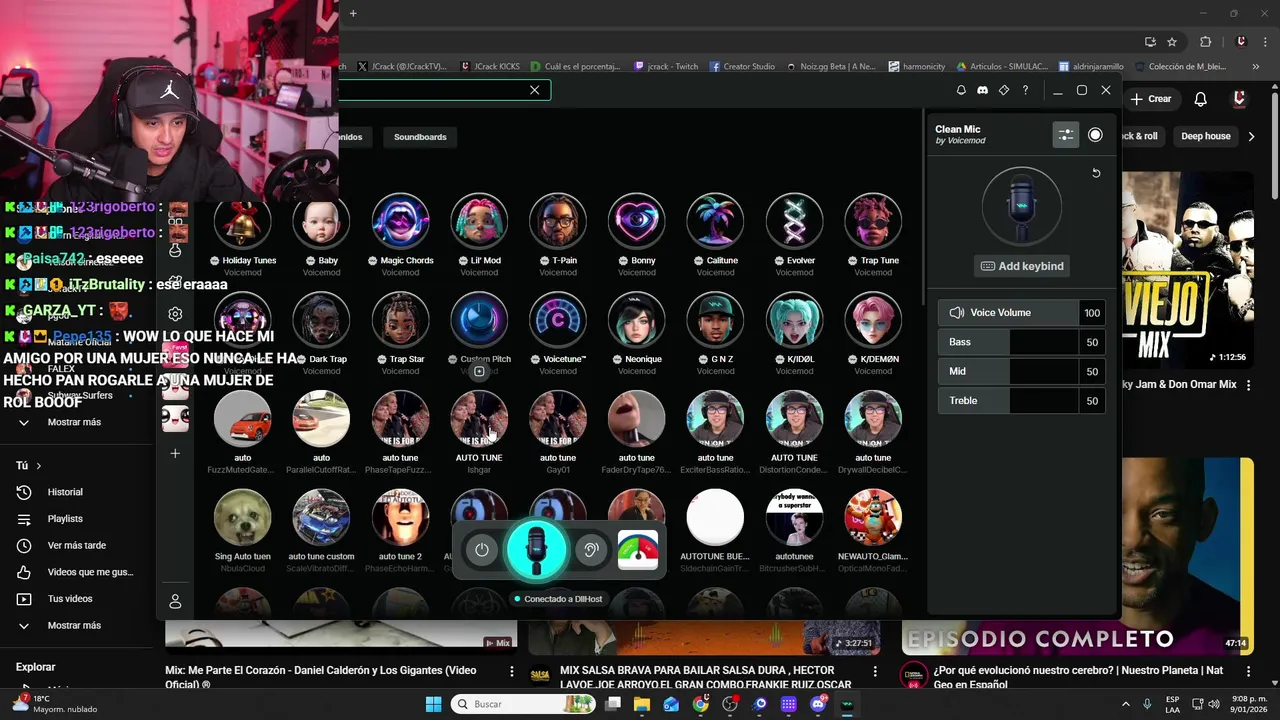The width and height of the screenshot is (1280, 720).
Task: Pick the Lil' Mod voice
Action: [479, 222]
